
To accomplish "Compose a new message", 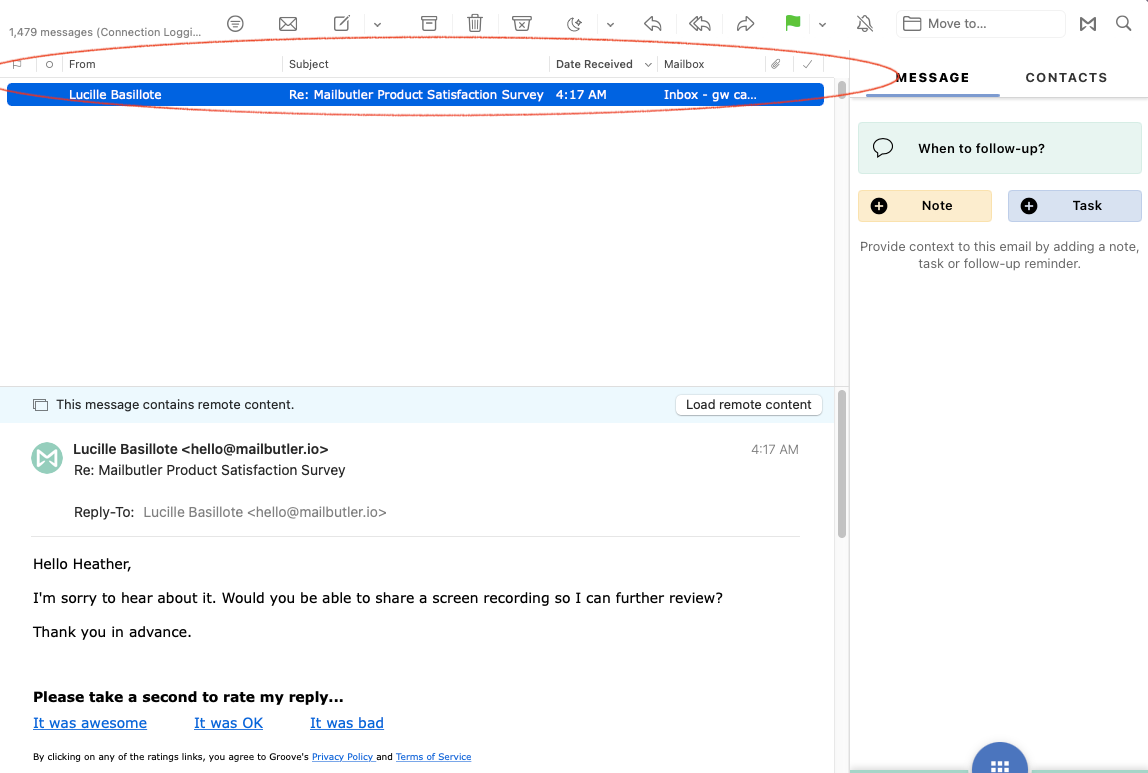I will pyautogui.click(x=341, y=23).
